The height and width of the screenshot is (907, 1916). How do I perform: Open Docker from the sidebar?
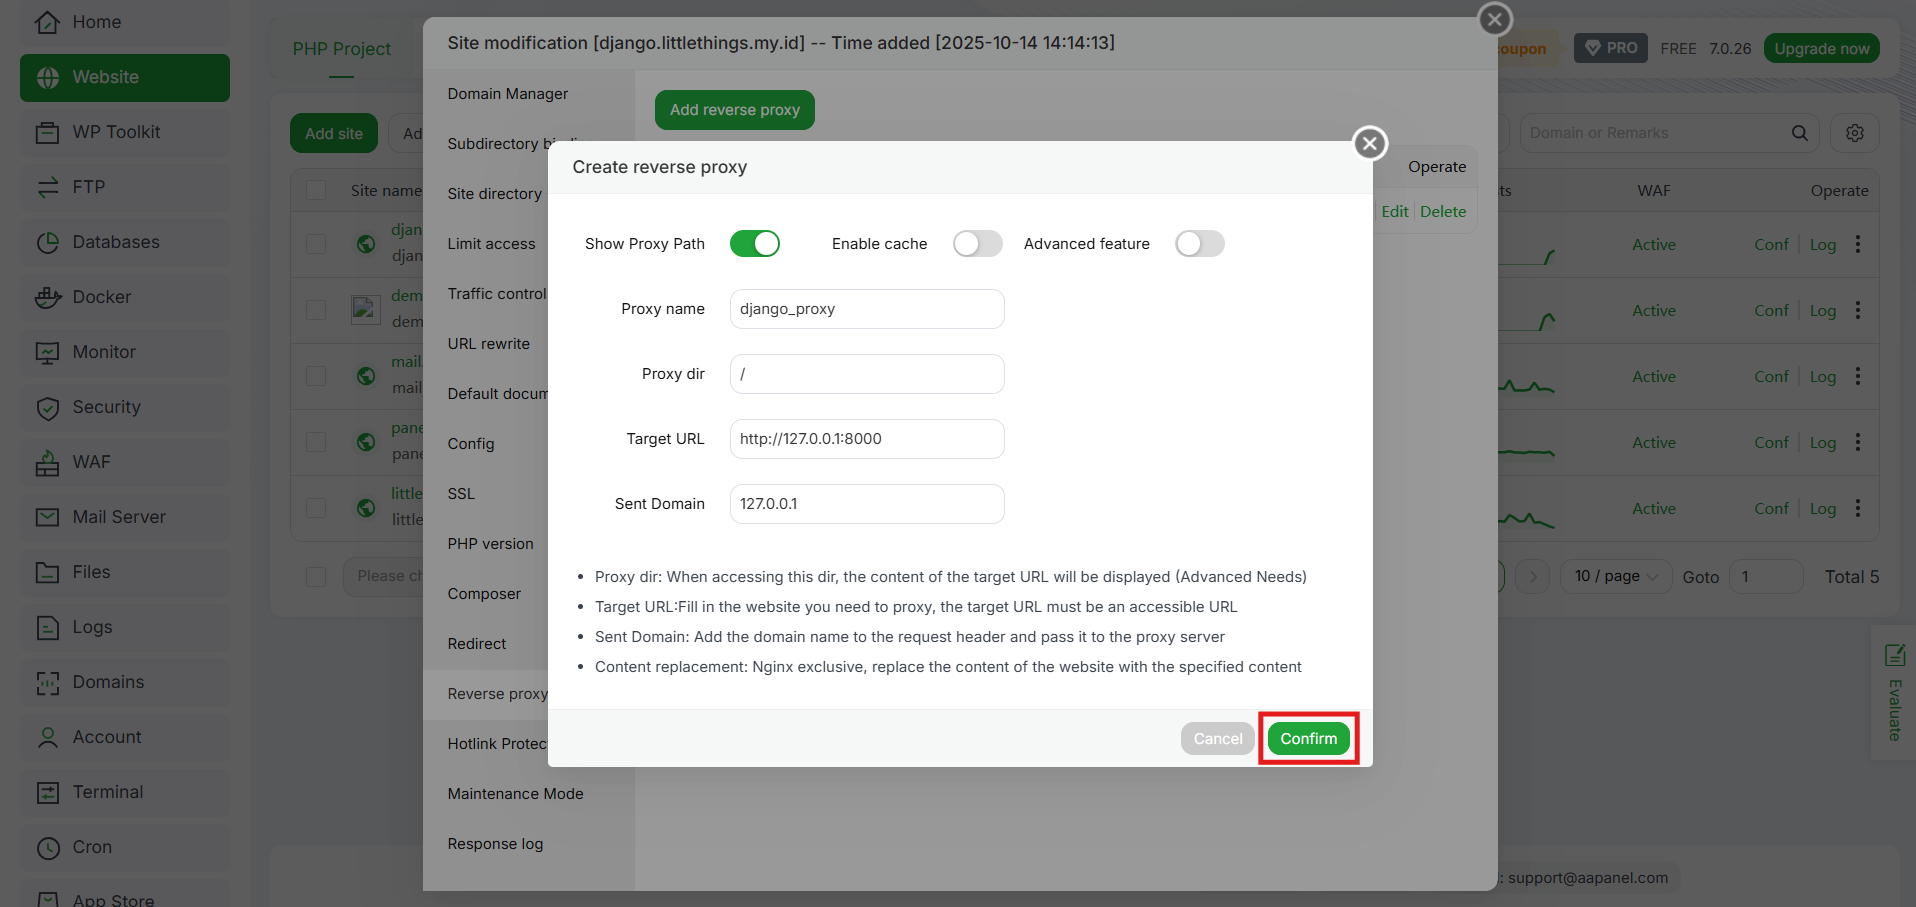pyautogui.click(x=125, y=297)
